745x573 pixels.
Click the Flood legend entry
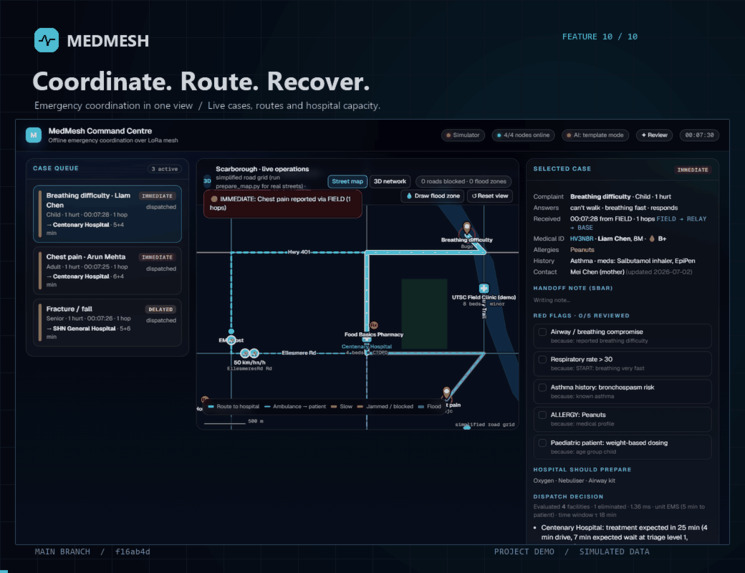[430, 407]
